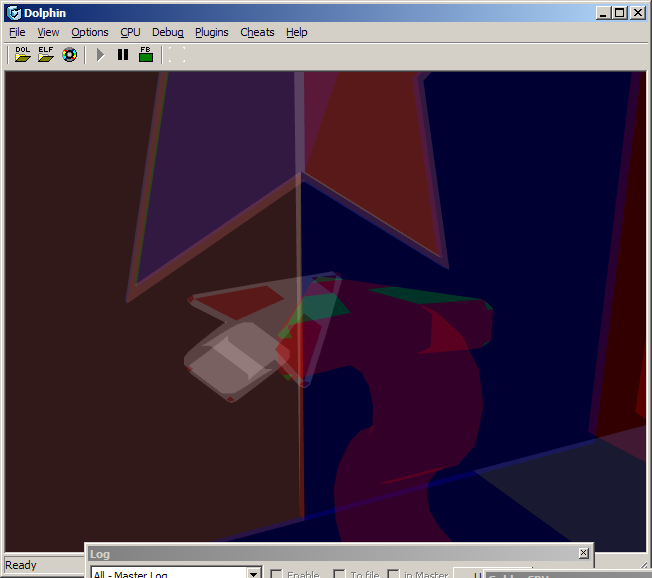Toggle the Enable checkbox in Log
This screenshot has height=578, width=652.
click(x=277, y=575)
